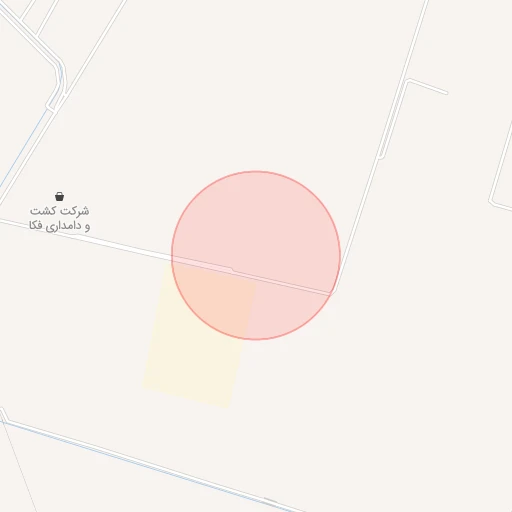Select the center of the red circle
The height and width of the screenshot is (512, 512).
coord(256,255)
